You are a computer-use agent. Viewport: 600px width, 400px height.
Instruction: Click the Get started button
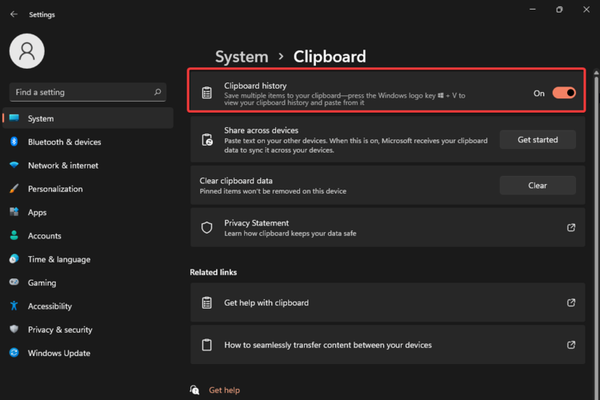pyautogui.click(x=537, y=140)
